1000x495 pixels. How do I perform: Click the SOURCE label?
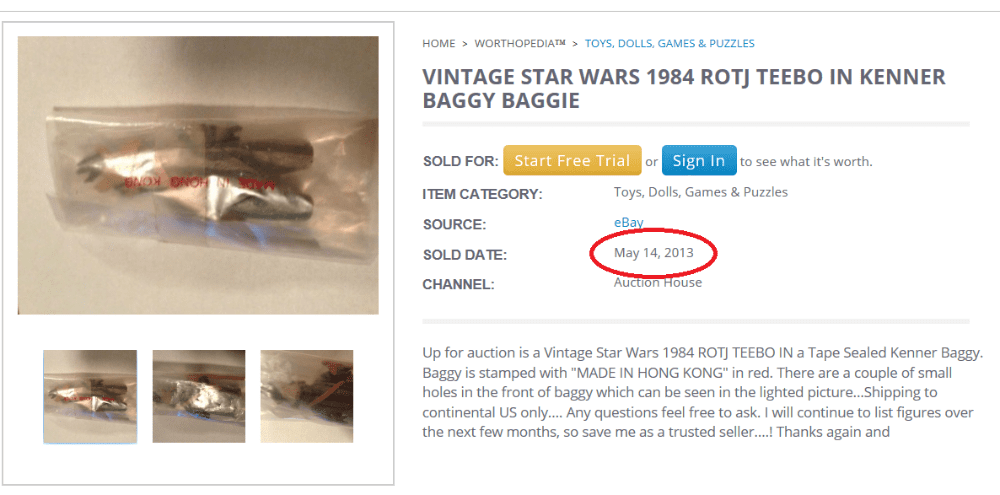coord(454,225)
